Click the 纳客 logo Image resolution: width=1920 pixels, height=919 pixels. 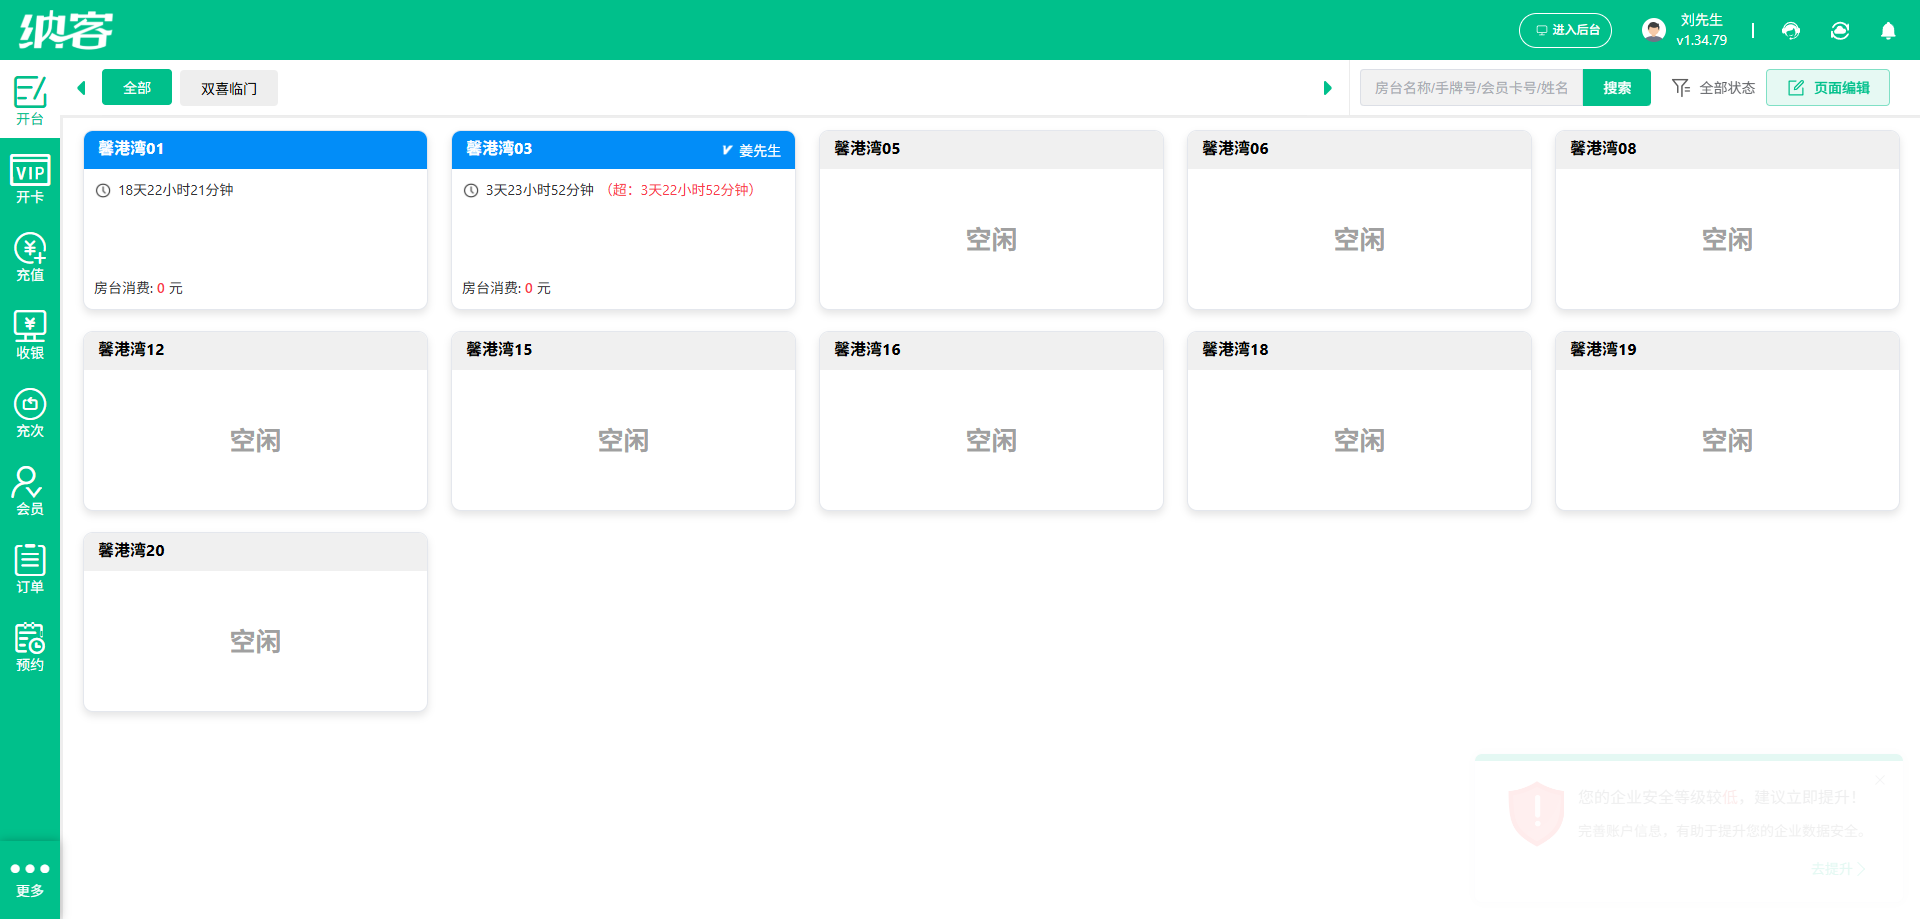pyautogui.click(x=66, y=30)
